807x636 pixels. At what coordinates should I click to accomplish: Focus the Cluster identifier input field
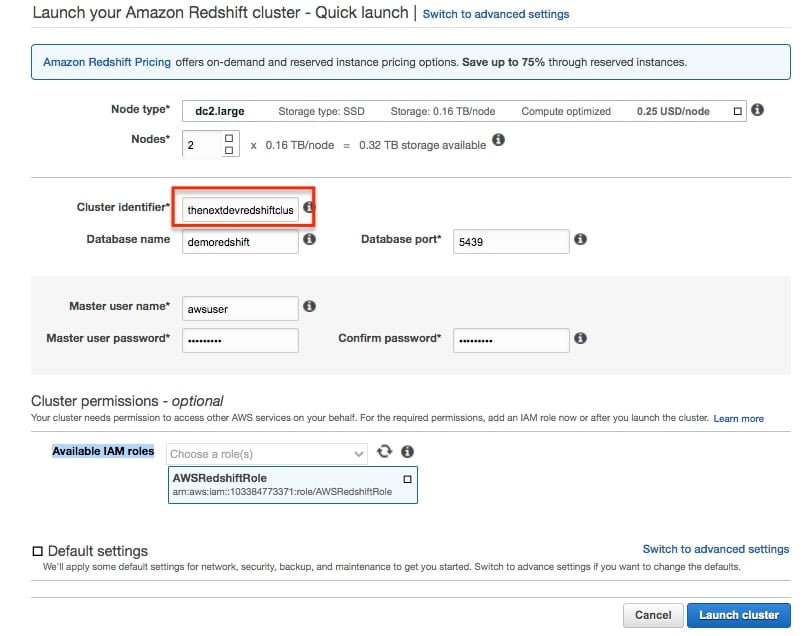pos(240,210)
